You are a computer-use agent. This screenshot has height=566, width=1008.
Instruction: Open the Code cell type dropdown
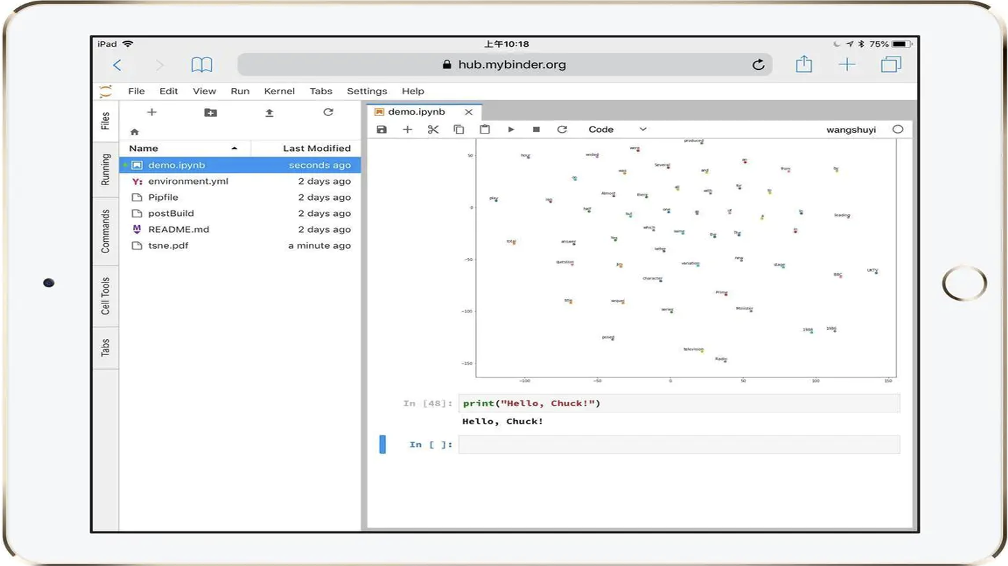coord(616,129)
